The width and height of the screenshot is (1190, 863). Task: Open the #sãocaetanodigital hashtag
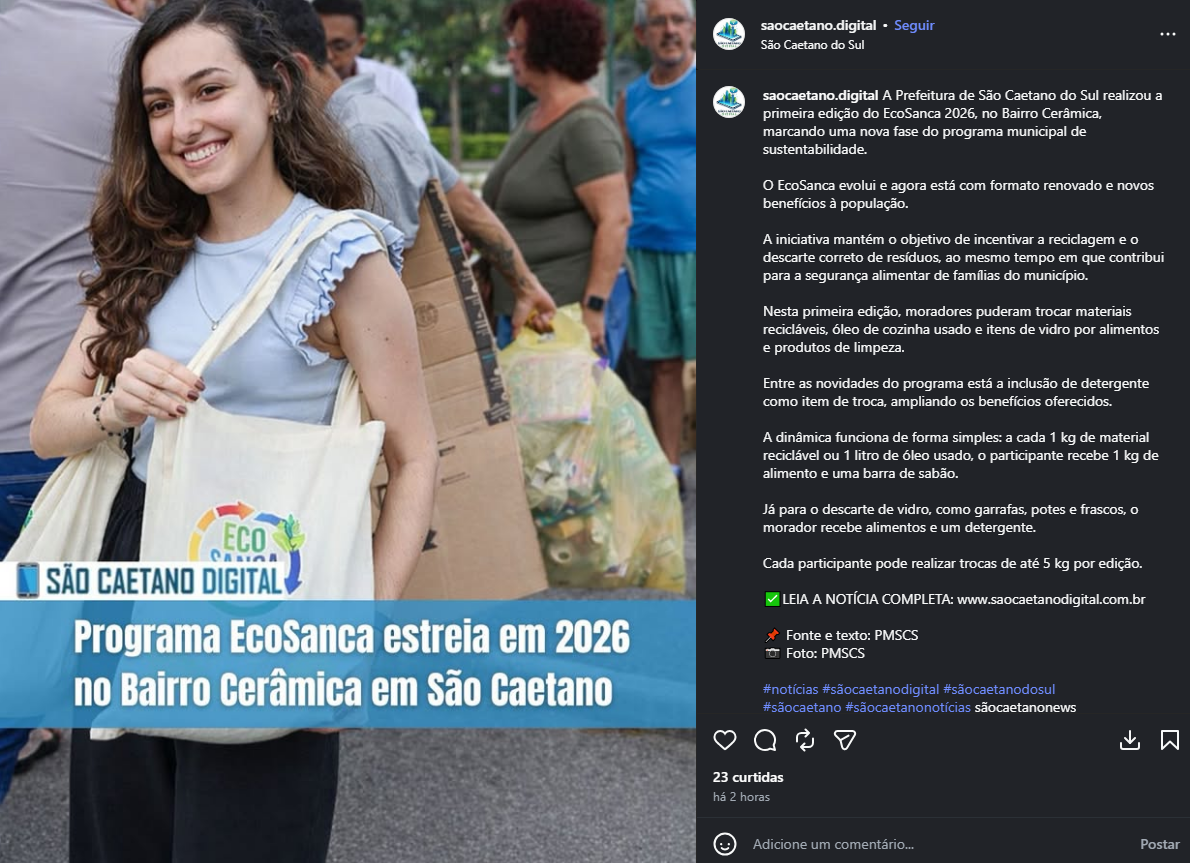[880, 689]
